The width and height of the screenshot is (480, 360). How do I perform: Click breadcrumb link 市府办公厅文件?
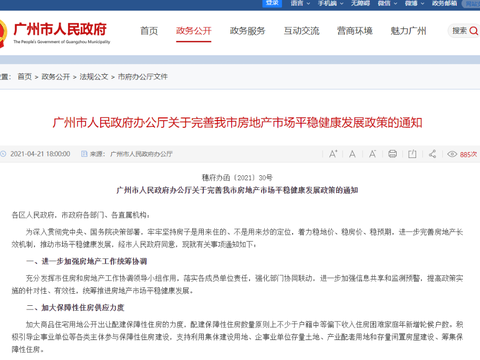(x=143, y=77)
